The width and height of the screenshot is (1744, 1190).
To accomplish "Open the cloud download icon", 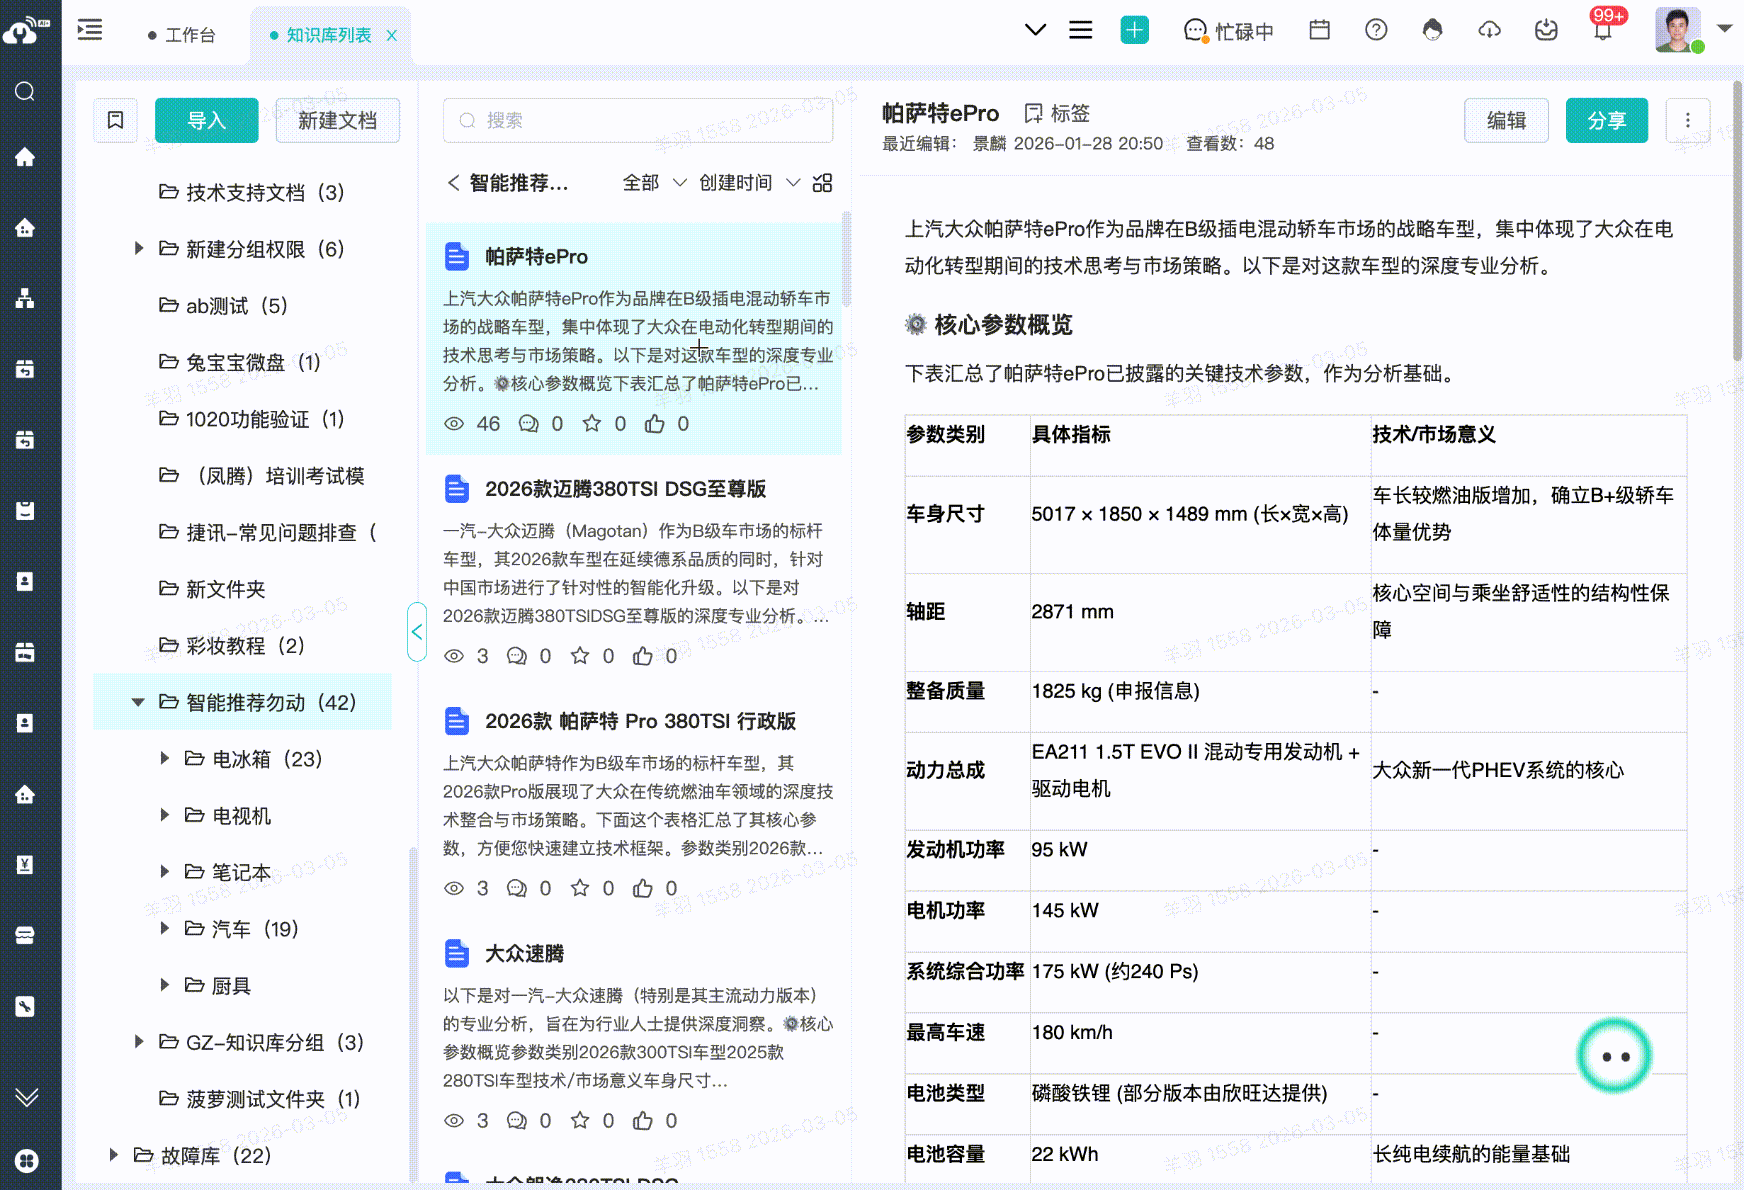I will 1490,30.
